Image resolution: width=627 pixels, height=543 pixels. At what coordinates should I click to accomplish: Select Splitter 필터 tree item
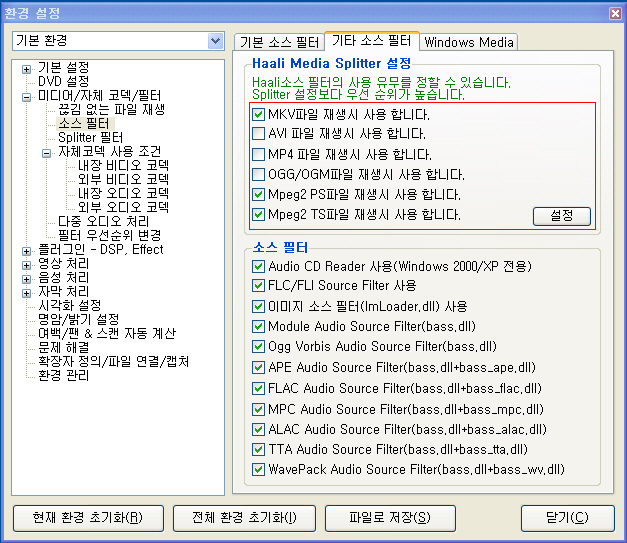[90, 137]
